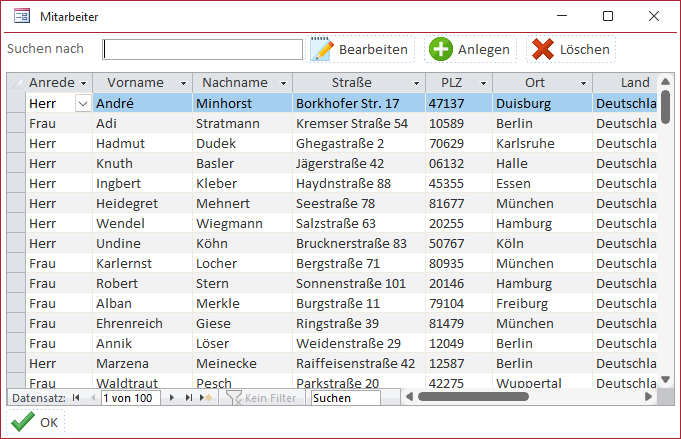Click record selector for the Alban Merkle row
The width and height of the screenshot is (681, 439).
tap(16, 303)
